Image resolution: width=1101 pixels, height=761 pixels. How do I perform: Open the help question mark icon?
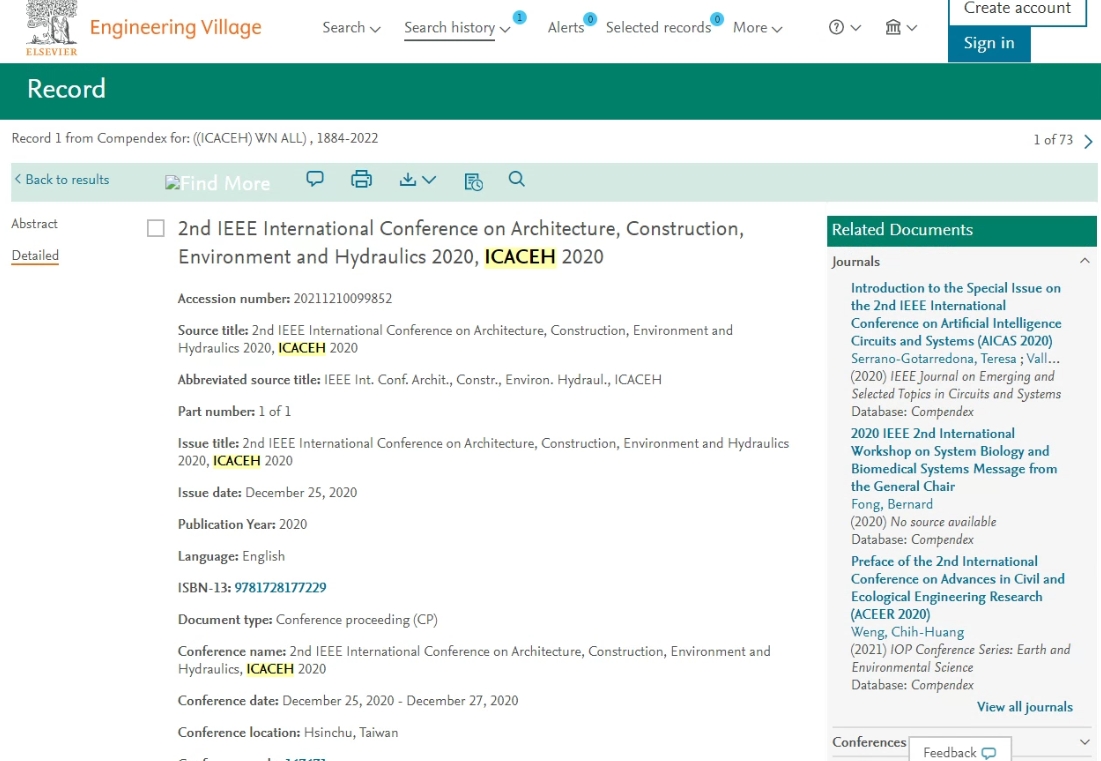[x=836, y=27]
